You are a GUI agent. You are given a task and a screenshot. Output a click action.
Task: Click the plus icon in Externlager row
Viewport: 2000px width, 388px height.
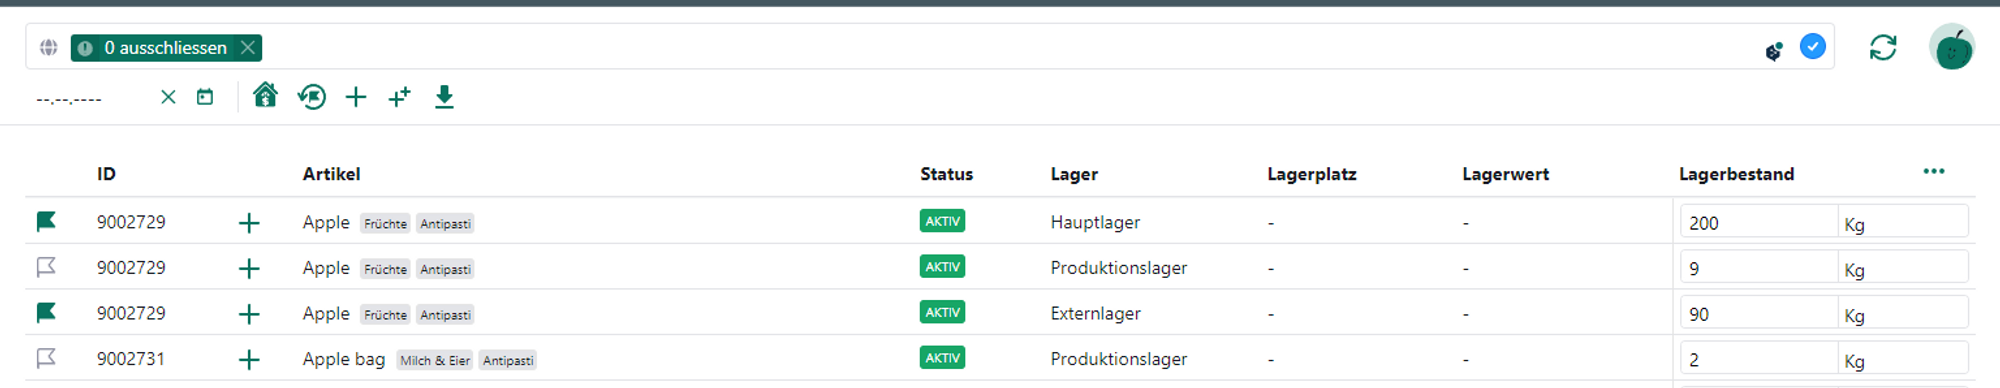pos(249,314)
